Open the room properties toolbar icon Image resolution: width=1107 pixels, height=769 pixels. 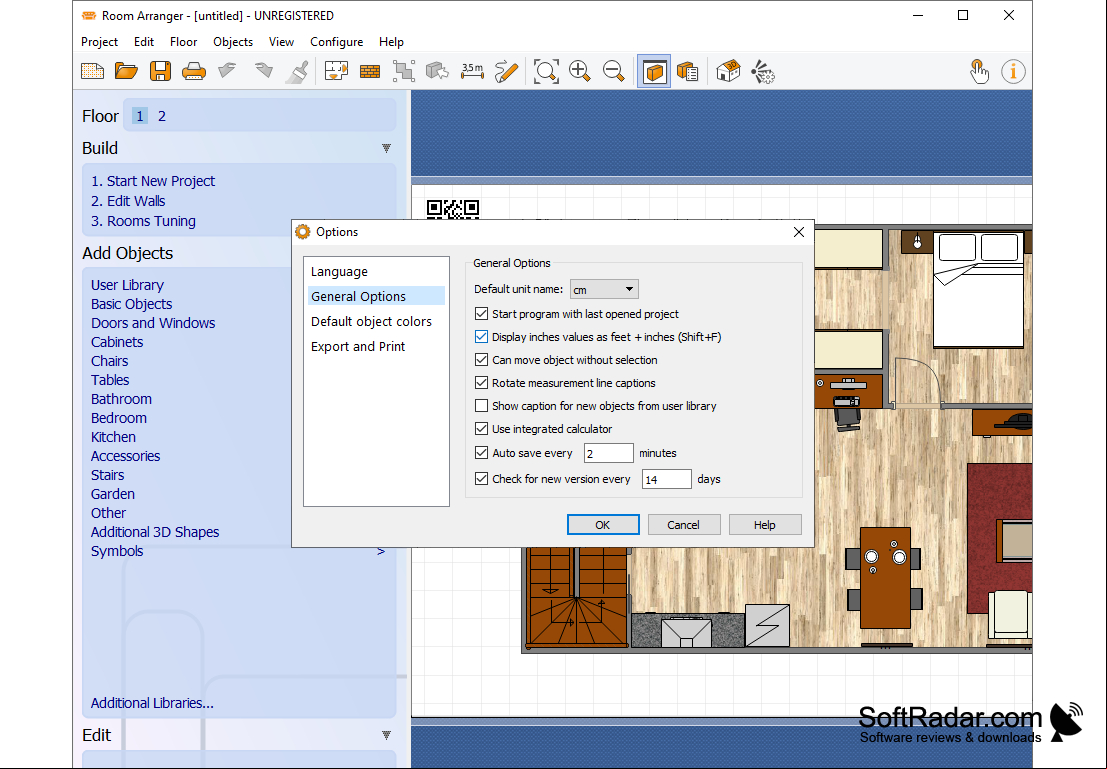(x=336, y=71)
